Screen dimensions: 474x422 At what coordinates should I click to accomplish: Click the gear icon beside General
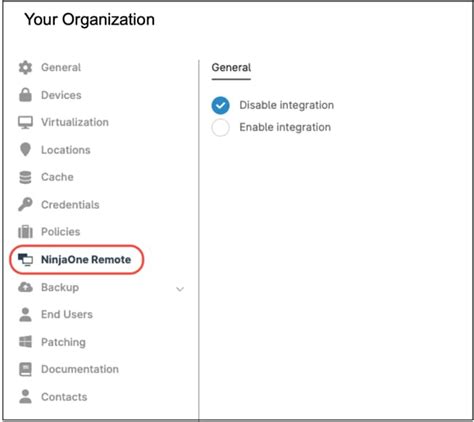[x=25, y=68]
